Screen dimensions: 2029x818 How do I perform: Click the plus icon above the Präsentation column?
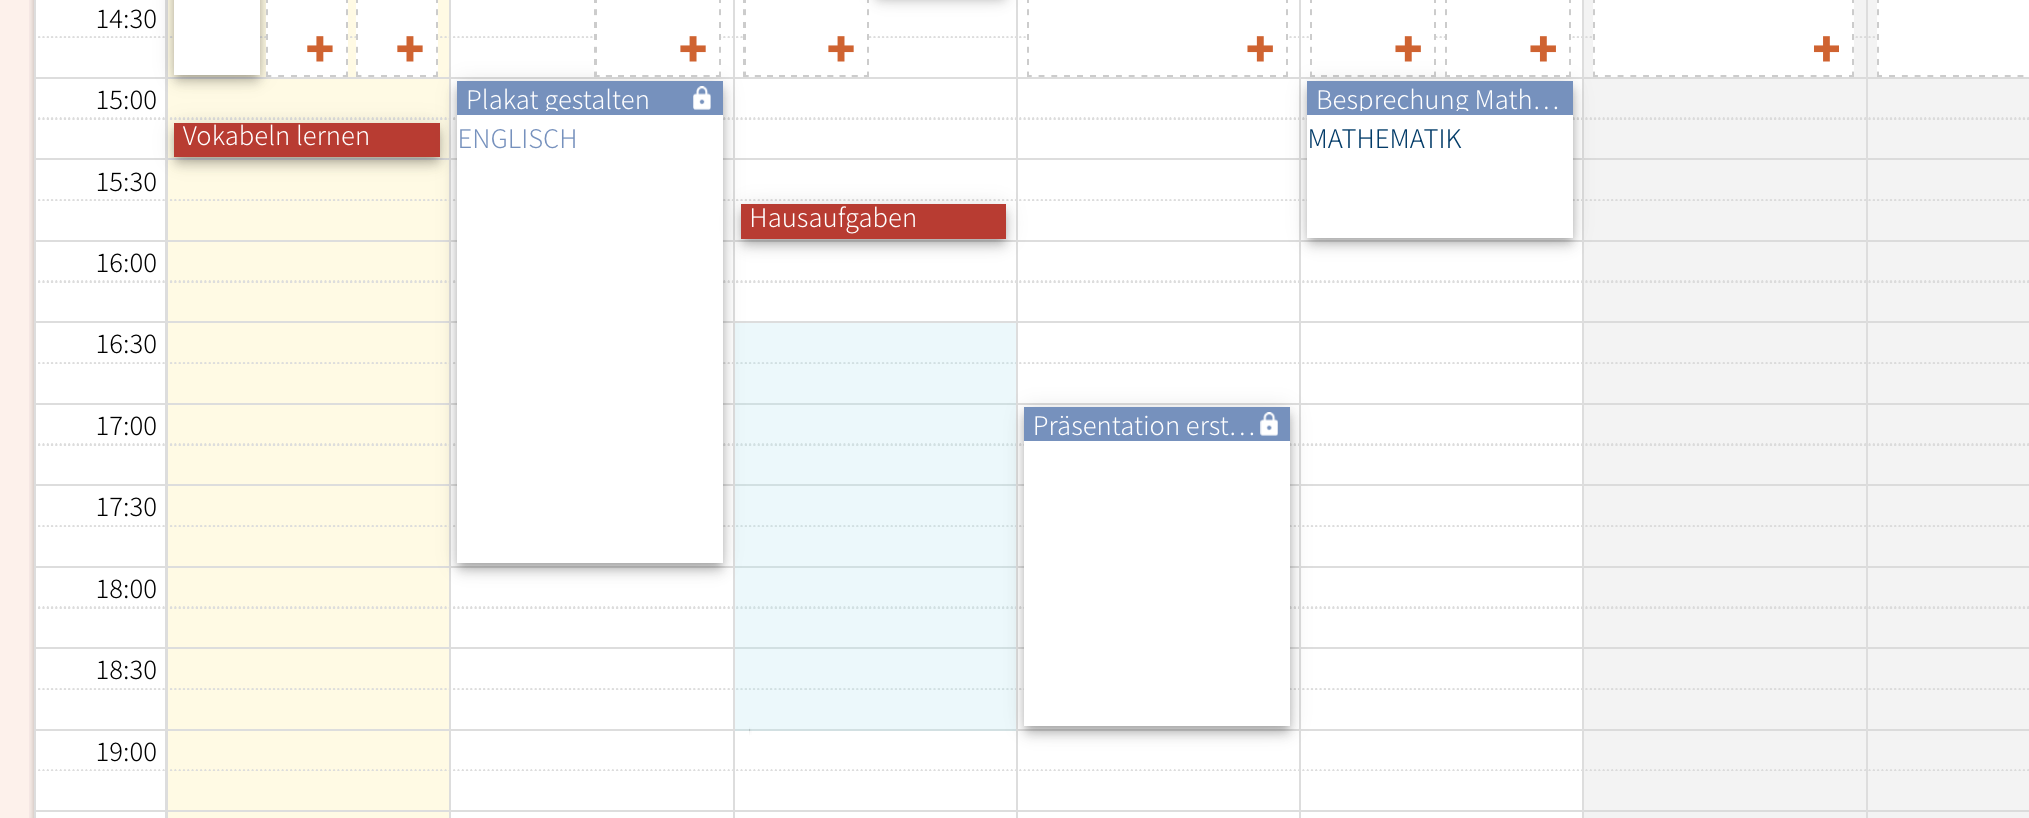tap(1260, 48)
